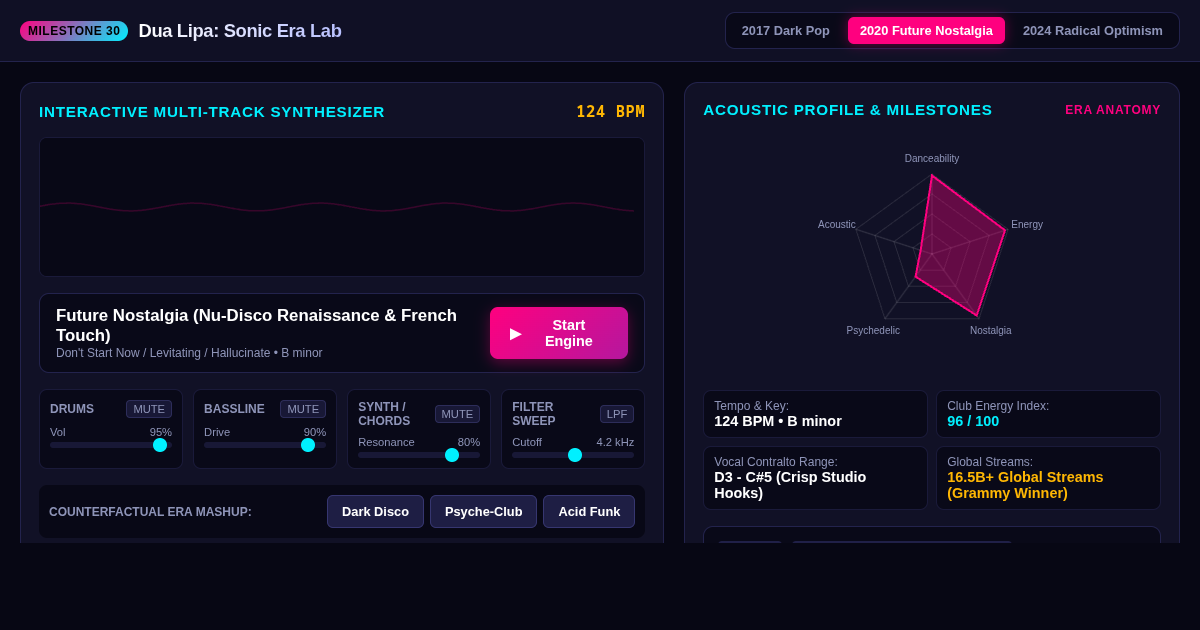
Task: Click the Acoustic Profile & Milestones heading
Action: coord(848,110)
